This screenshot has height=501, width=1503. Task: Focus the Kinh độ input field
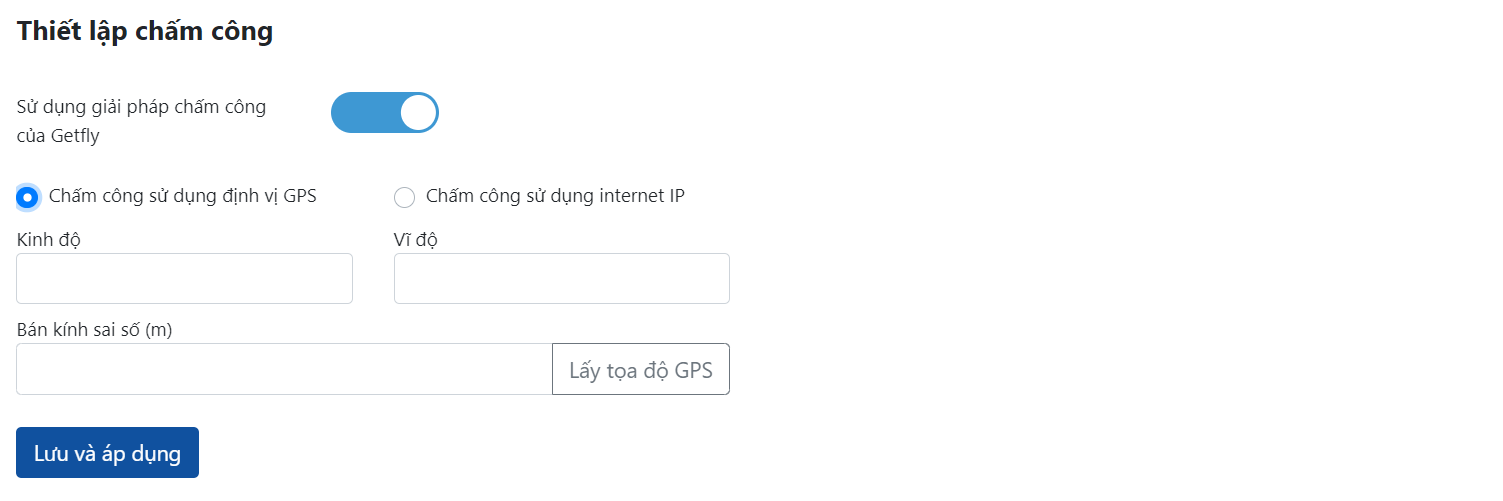[x=184, y=278]
